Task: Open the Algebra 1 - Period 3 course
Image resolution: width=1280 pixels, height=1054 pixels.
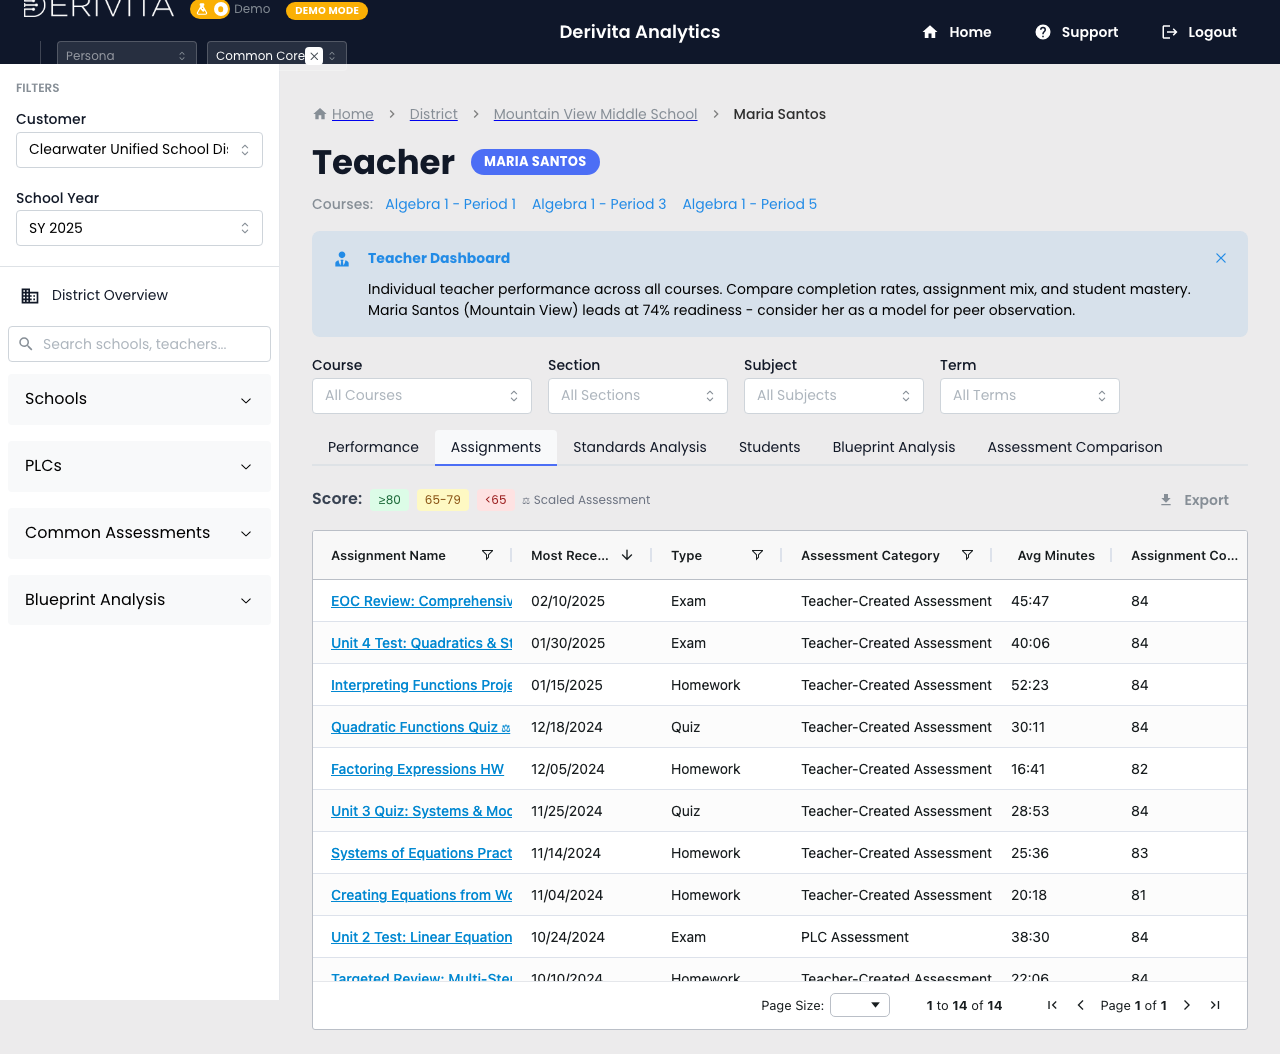Action: pyautogui.click(x=599, y=204)
